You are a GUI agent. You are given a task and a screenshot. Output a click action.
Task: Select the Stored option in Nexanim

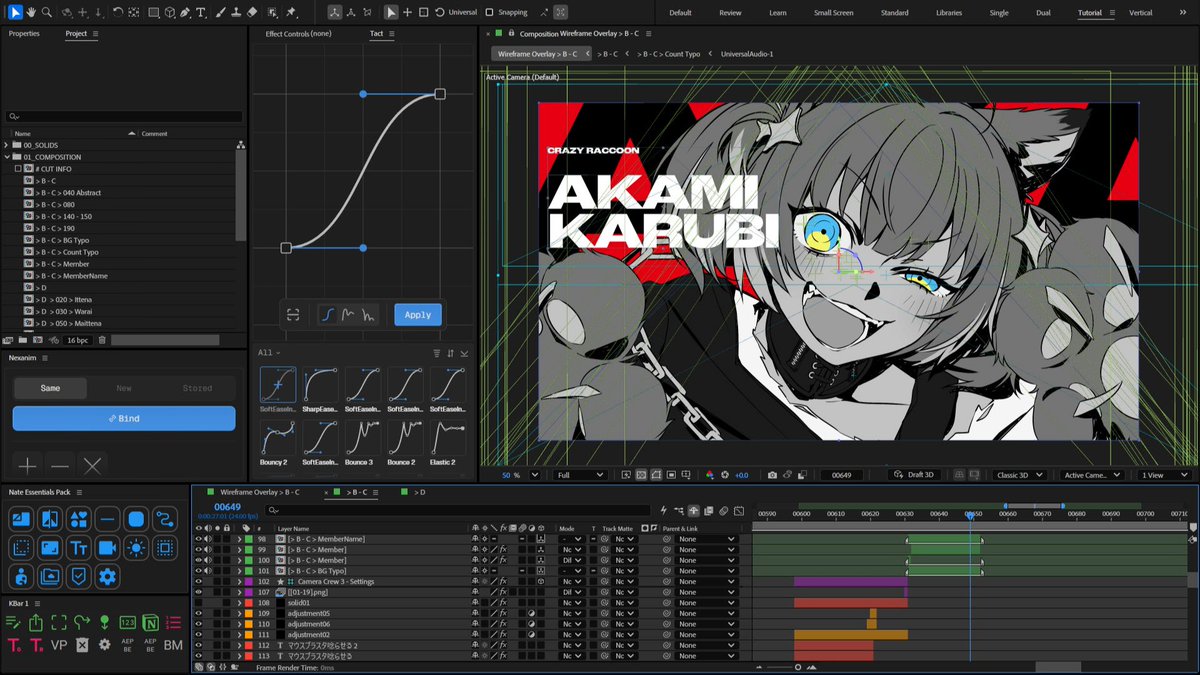[x=197, y=388]
